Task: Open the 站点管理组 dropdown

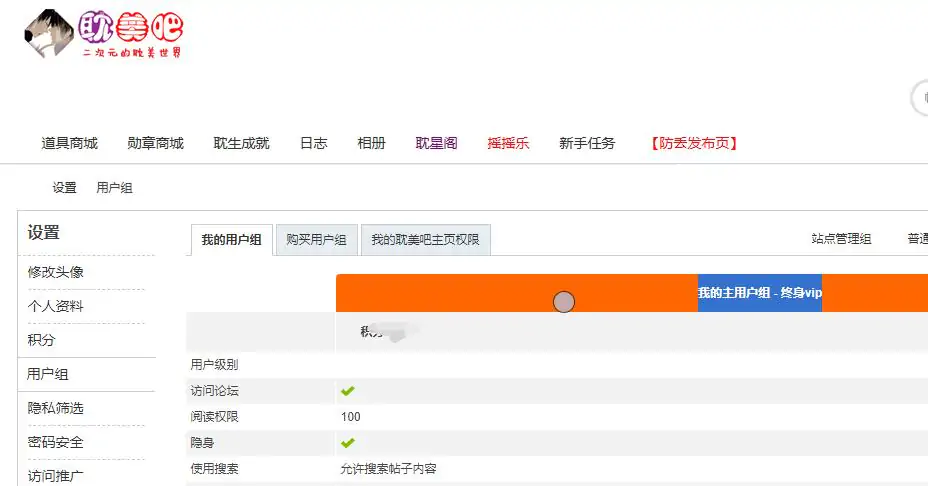Action: coord(841,239)
